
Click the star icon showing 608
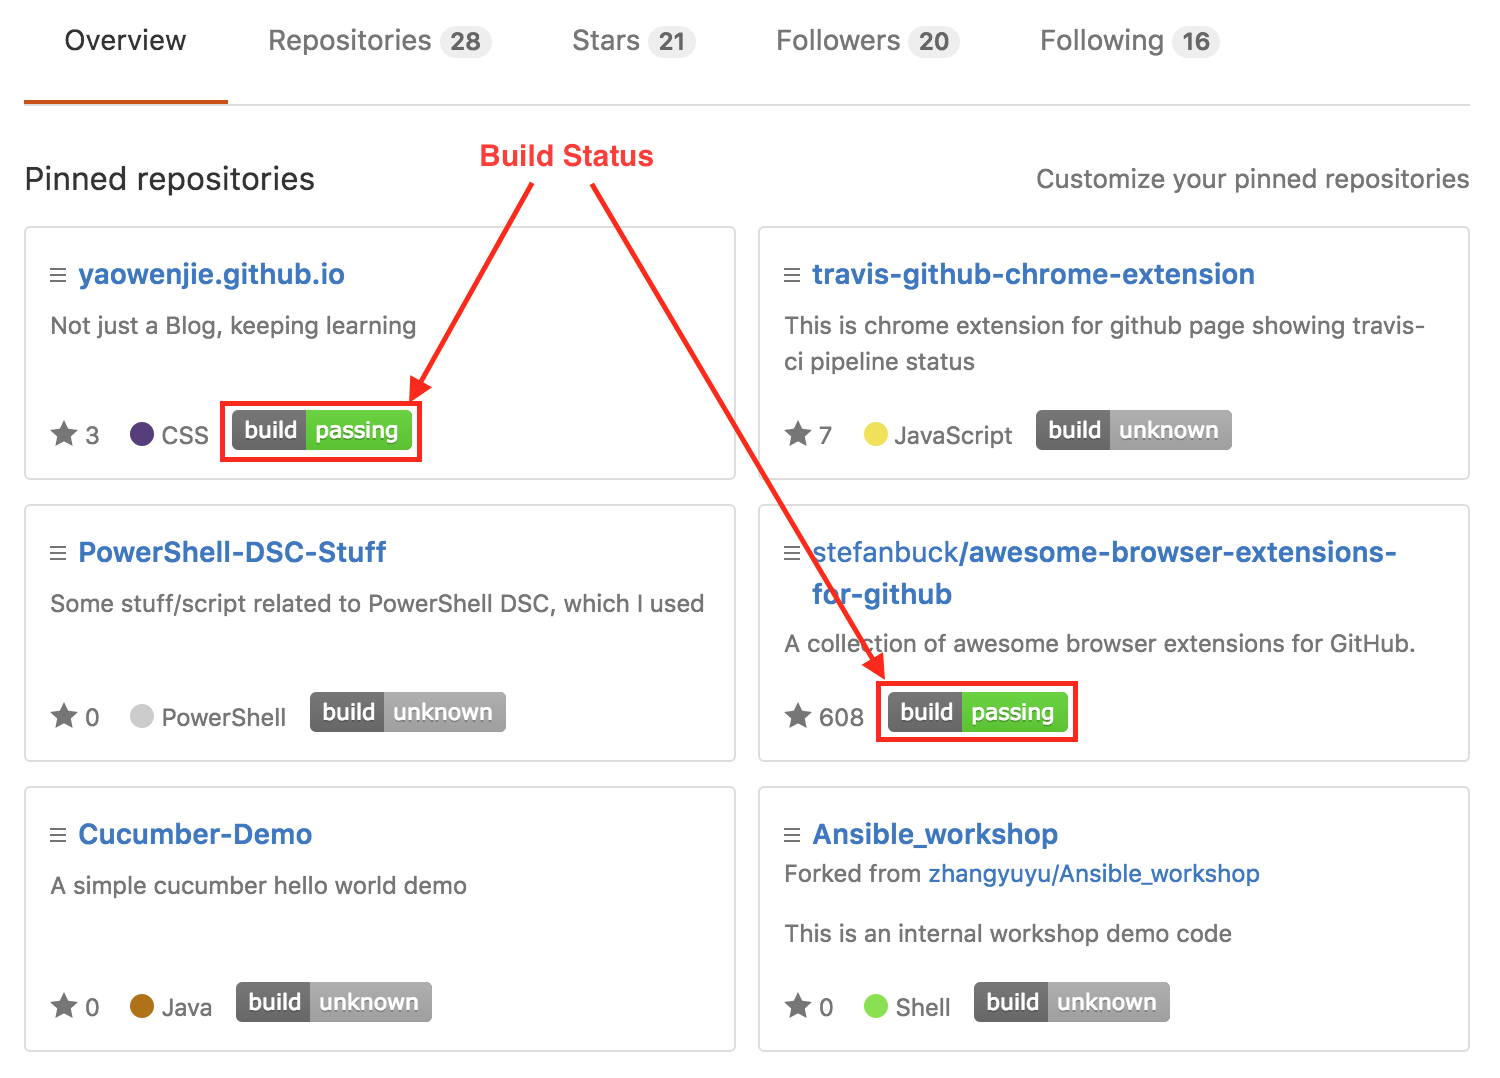point(798,715)
